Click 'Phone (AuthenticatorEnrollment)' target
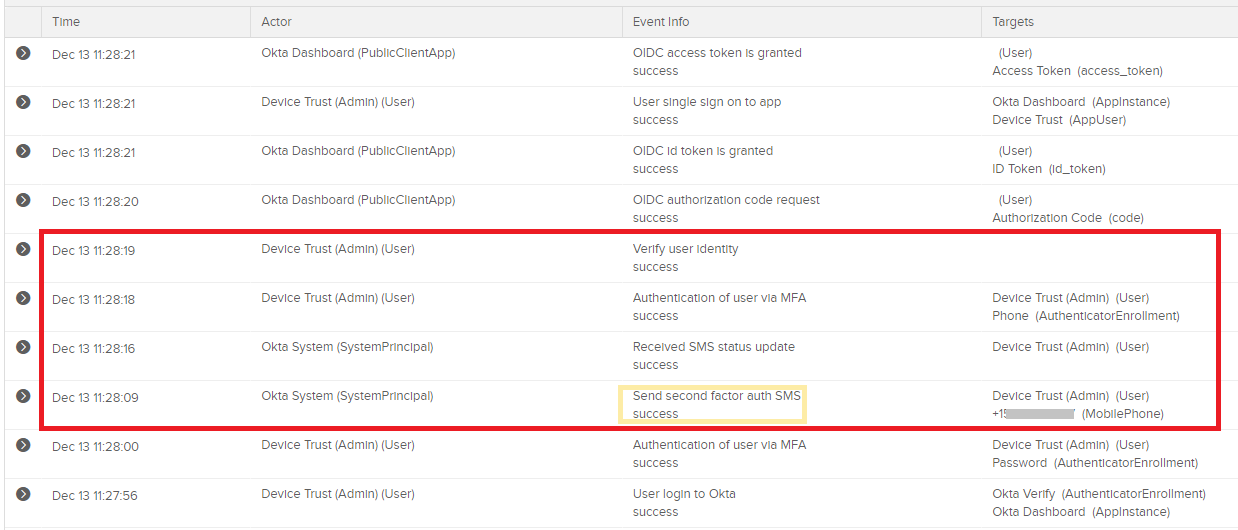 [1086, 316]
